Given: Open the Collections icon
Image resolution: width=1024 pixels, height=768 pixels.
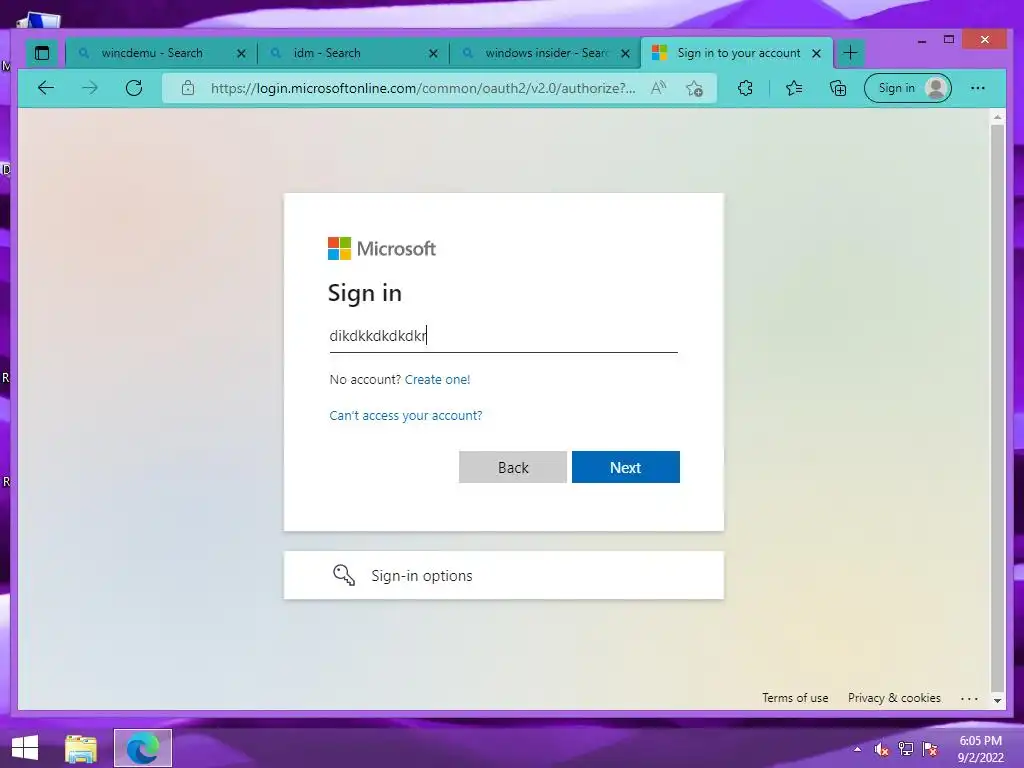Looking at the screenshot, I should tap(838, 88).
